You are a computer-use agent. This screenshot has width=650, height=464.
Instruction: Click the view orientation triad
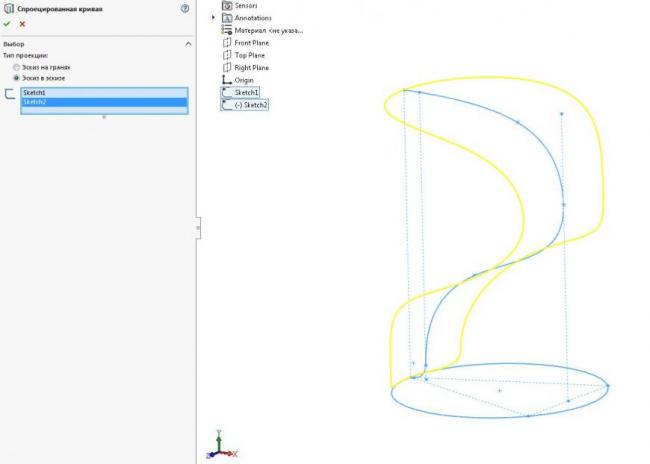point(221,445)
